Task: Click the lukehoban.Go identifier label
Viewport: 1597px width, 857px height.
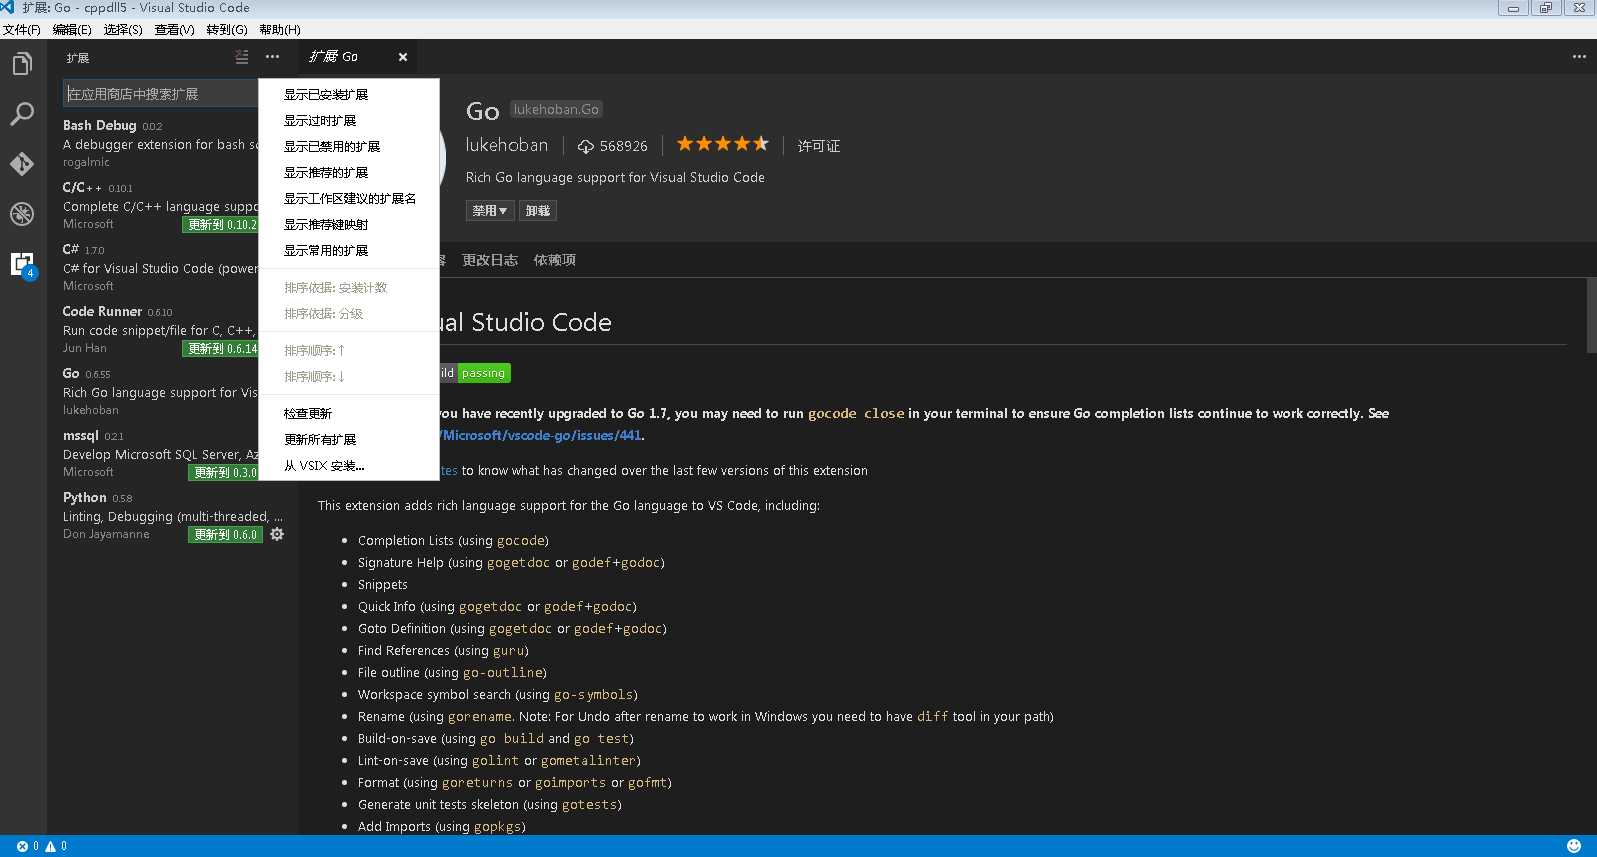Action: [x=556, y=109]
